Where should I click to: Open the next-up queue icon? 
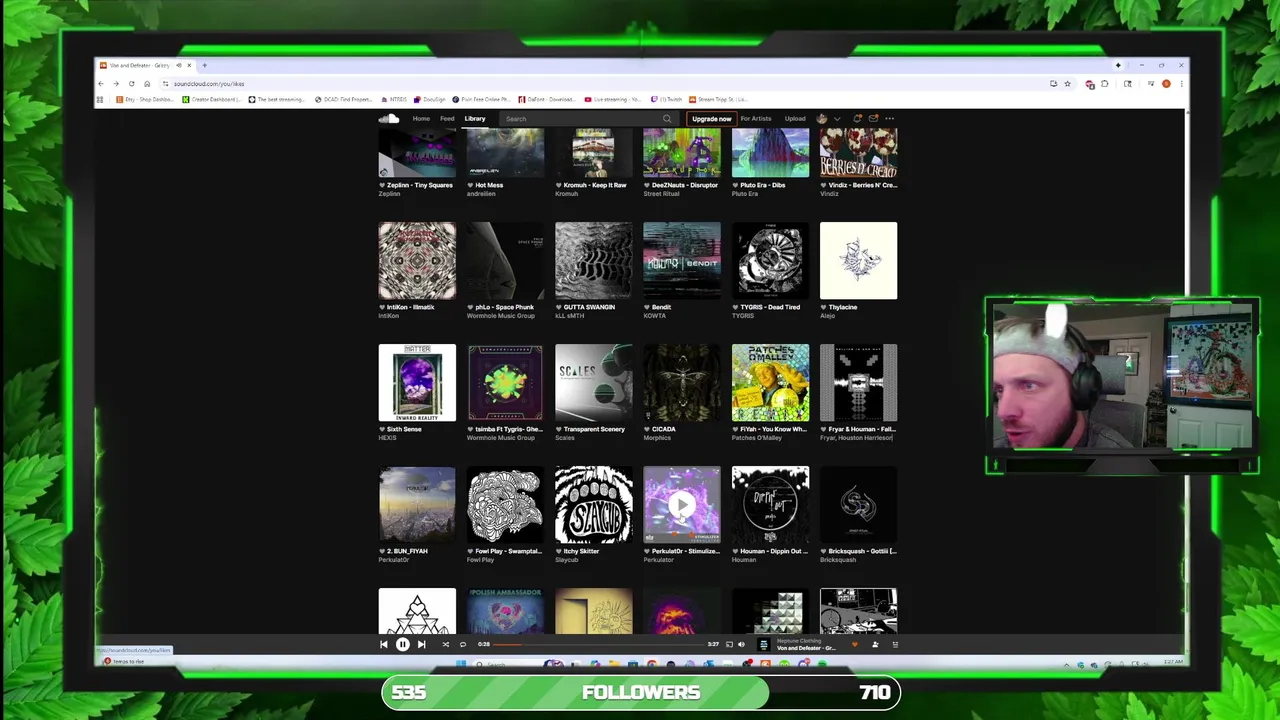click(895, 644)
